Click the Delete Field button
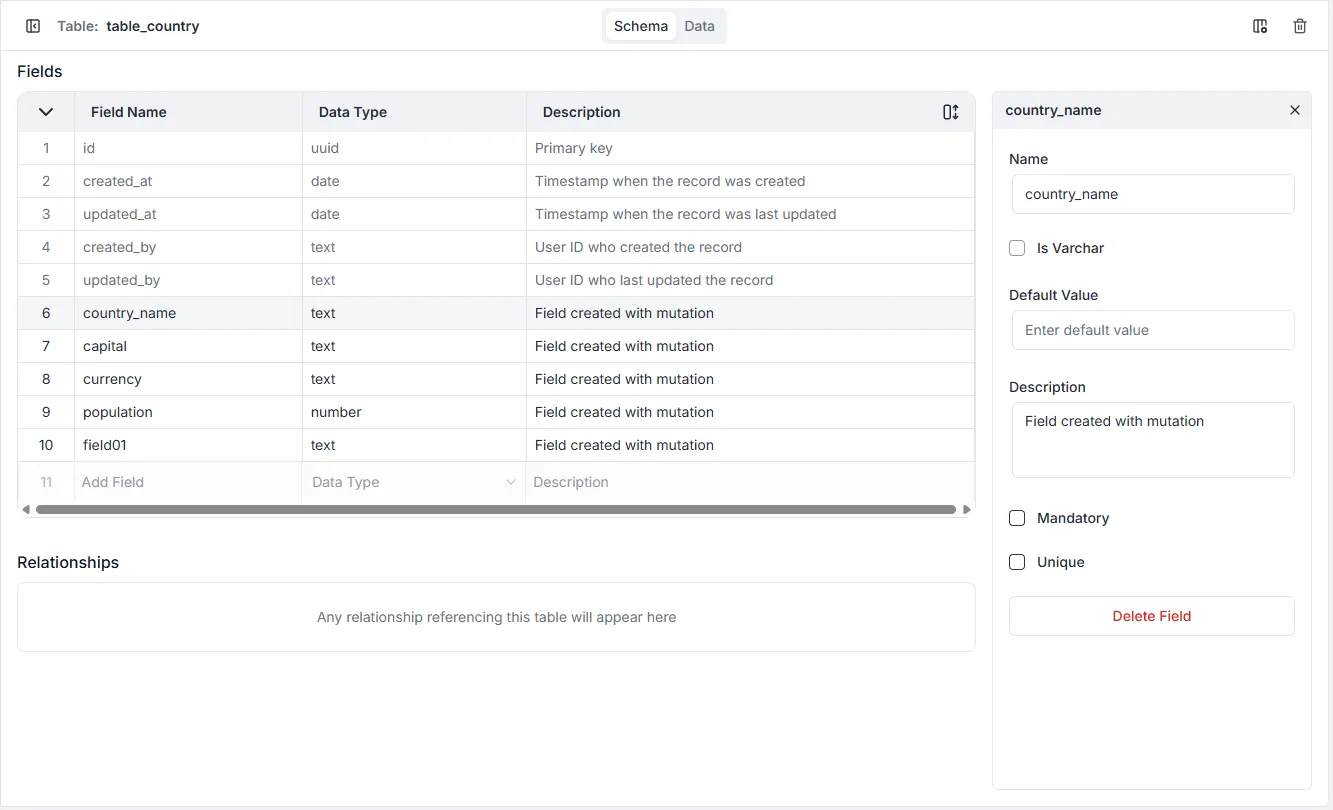 1151,616
